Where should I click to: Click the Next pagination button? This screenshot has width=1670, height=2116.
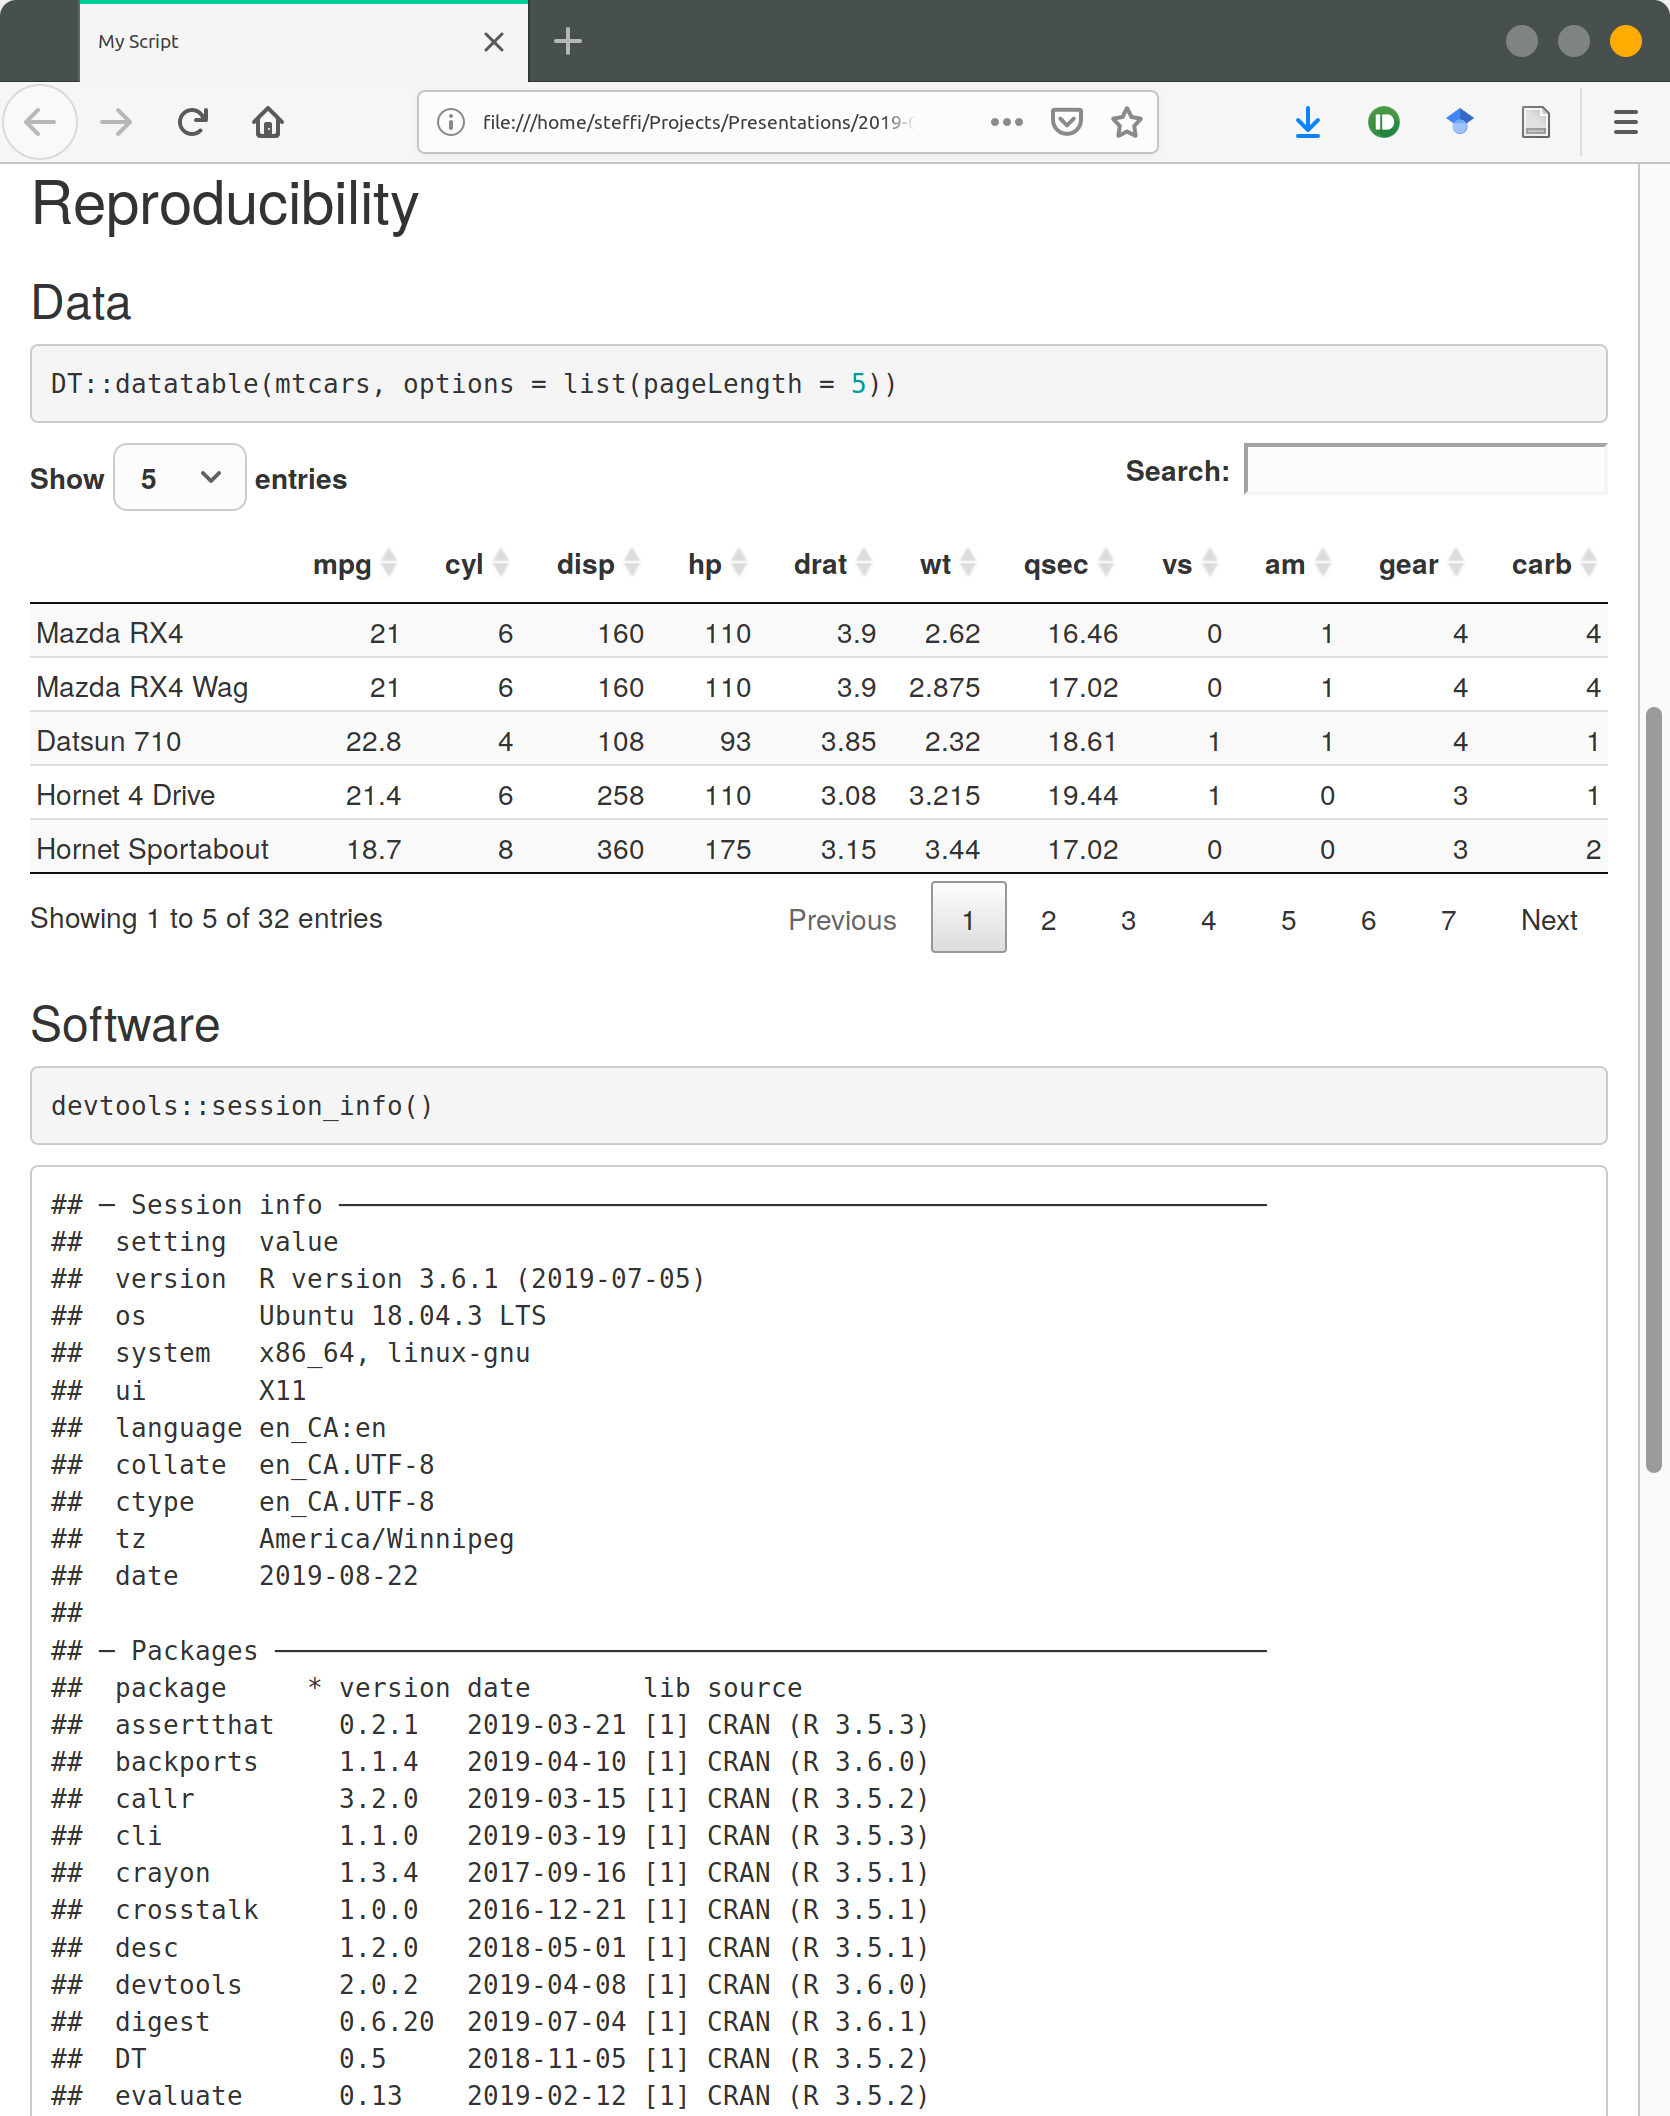point(1548,920)
